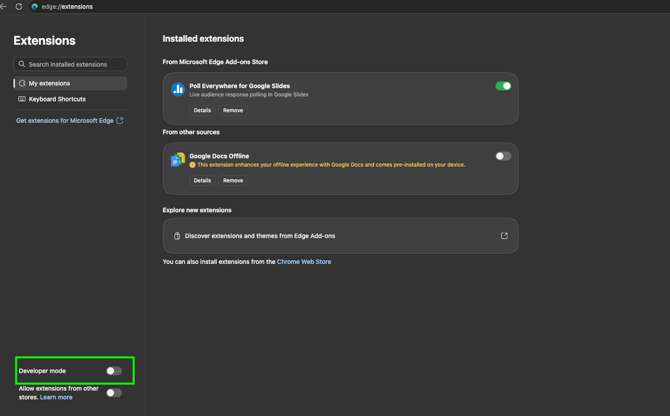This screenshot has height=416, width=670.
Task: Open Details for Poll Everywhere extension
Action: [202, 110]
